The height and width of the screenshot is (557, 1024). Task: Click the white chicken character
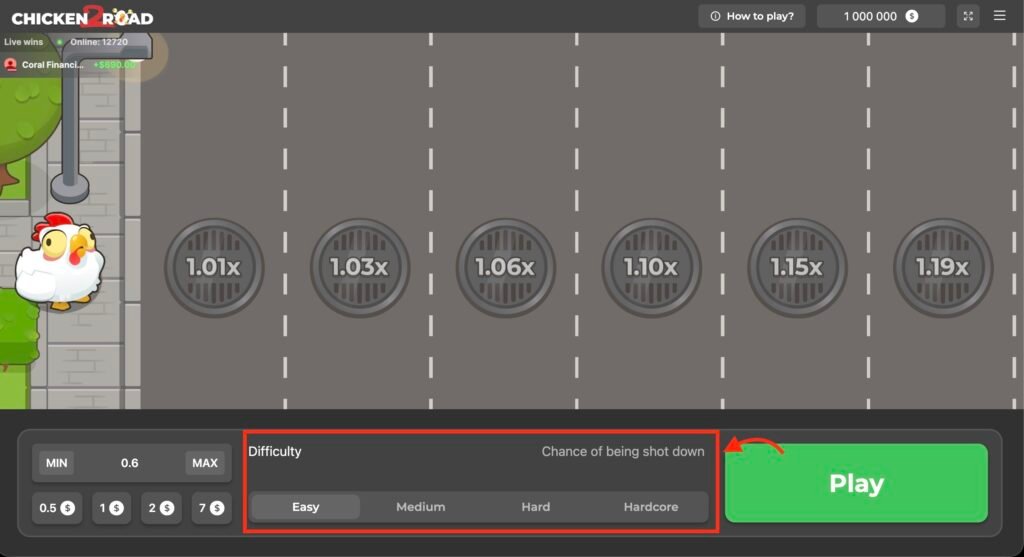tap(56, 260)
